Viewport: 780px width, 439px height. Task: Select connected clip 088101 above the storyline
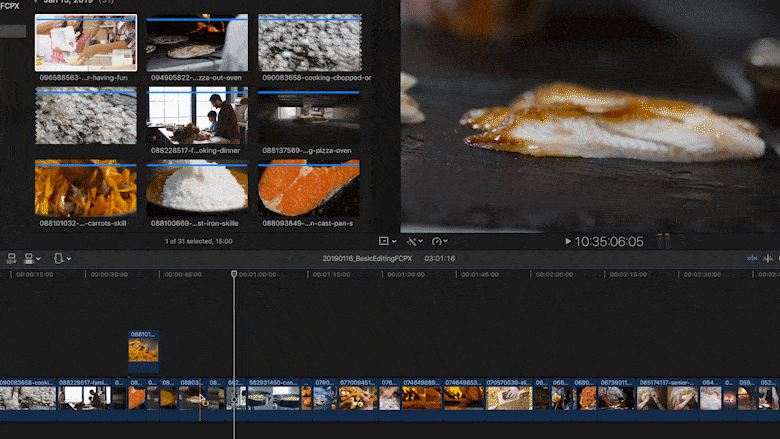(x=144, y=351)
